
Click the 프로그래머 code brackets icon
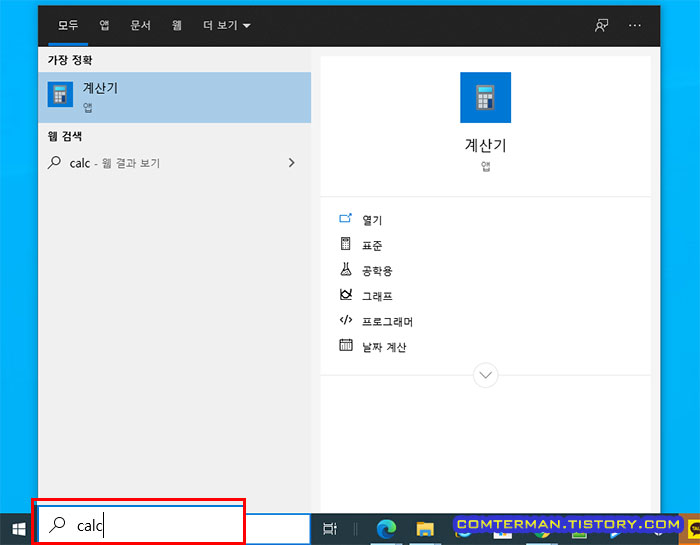tap(346, 320)
